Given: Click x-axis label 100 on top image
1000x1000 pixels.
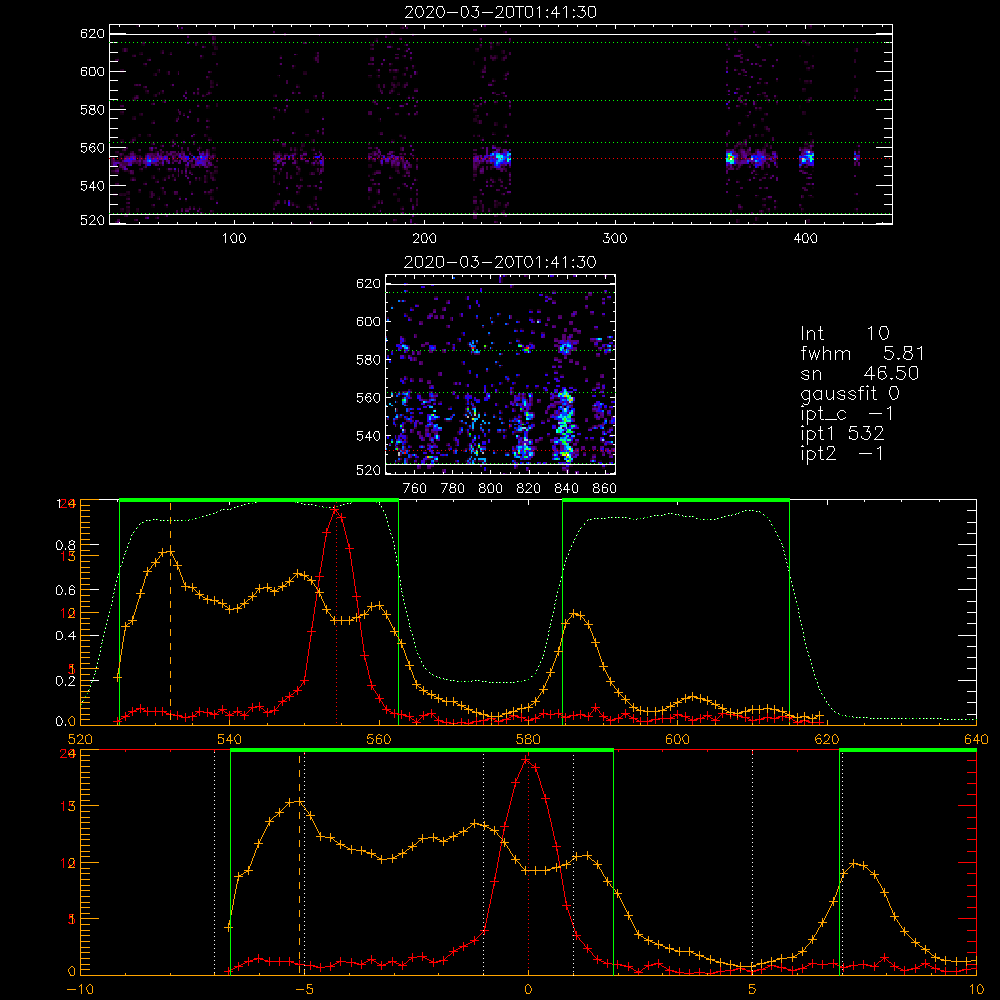Looking at the screenshot, I should 234,238.
